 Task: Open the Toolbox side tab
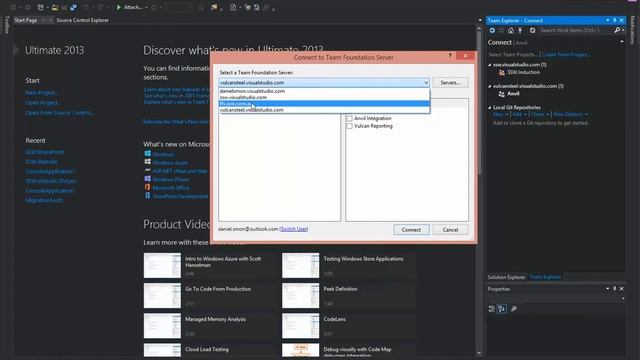click(6, 25)
